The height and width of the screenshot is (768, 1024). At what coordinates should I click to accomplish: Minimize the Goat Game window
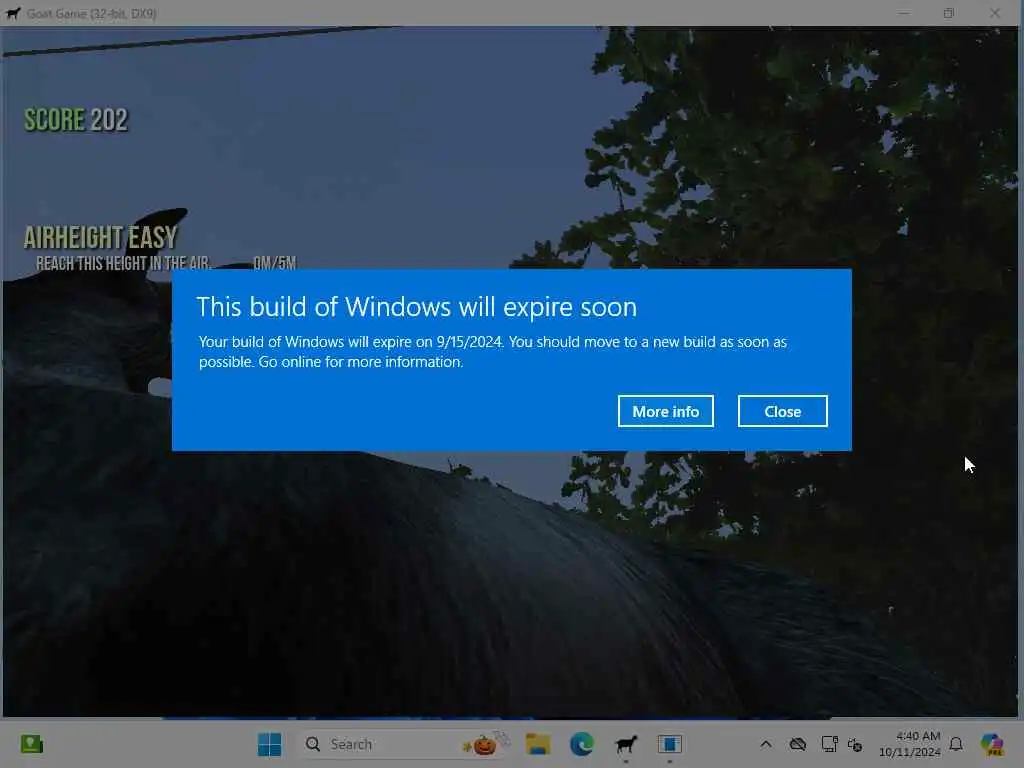point(903,13)
